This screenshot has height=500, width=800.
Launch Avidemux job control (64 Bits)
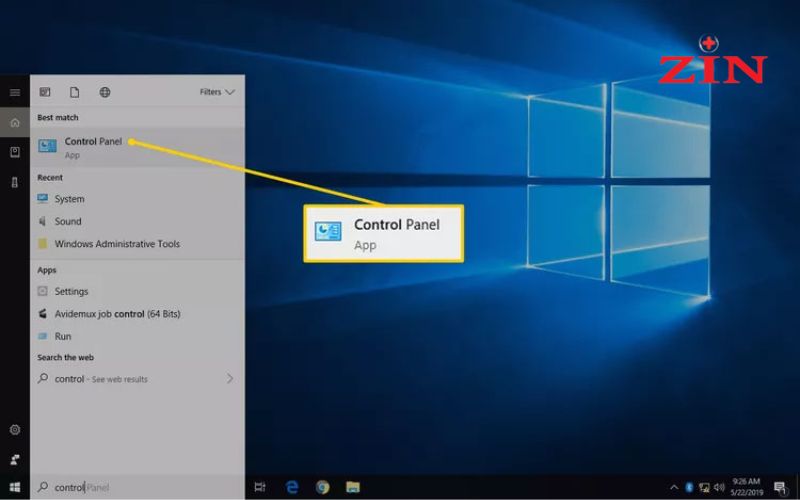coord(137,314)
